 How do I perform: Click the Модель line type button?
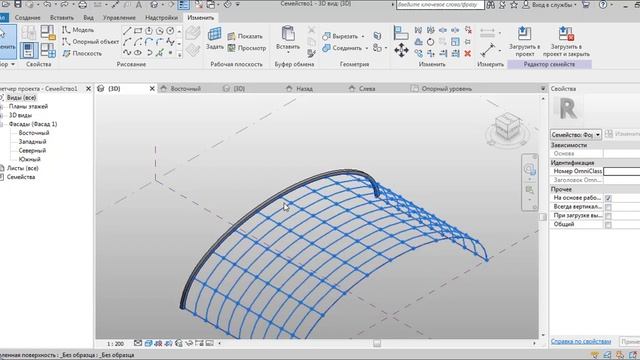[x=78, y=30]
